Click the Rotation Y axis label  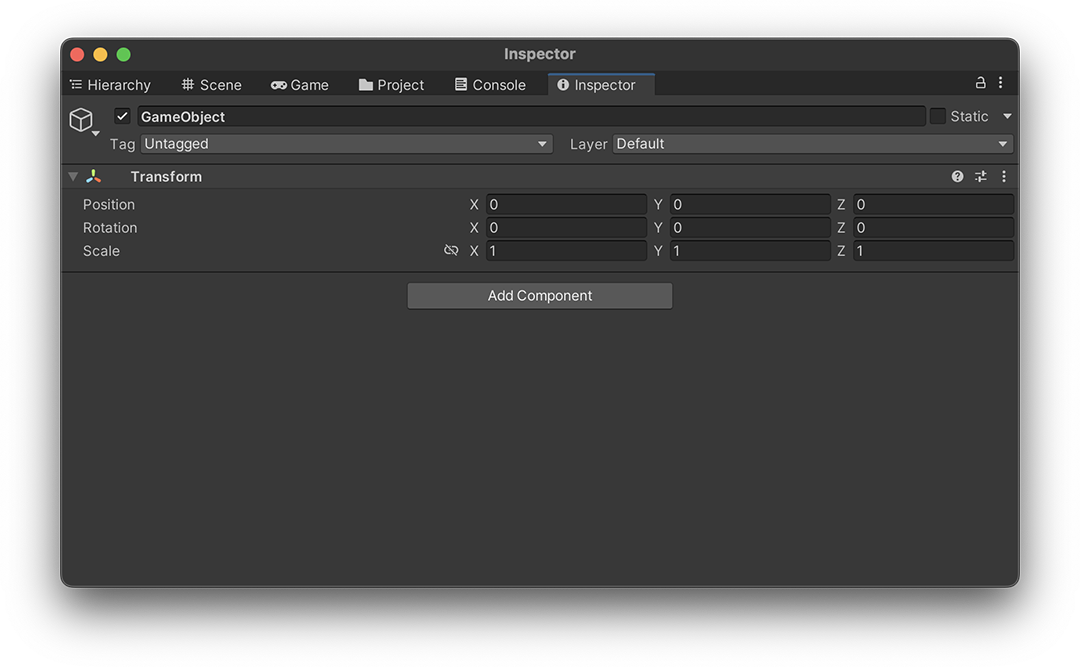coord(658,228)
